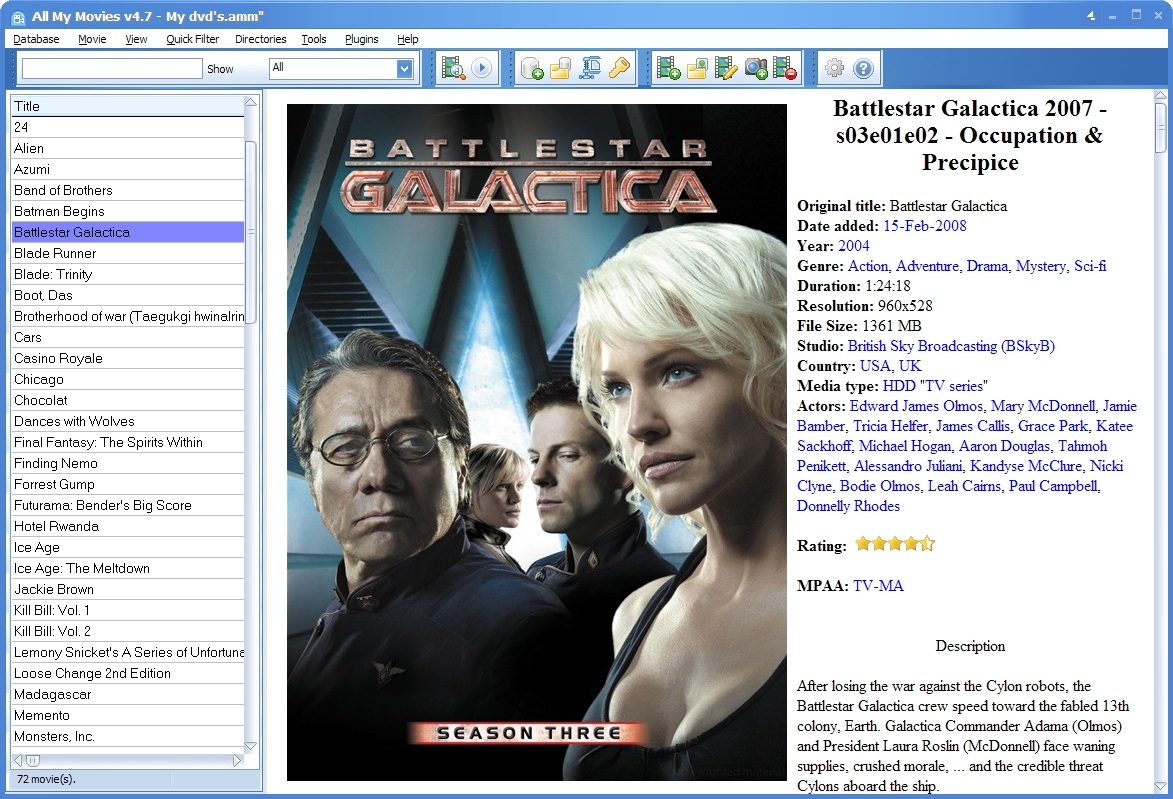Open the Help menu
The image size is (1173, 799).
coord(408,39)
